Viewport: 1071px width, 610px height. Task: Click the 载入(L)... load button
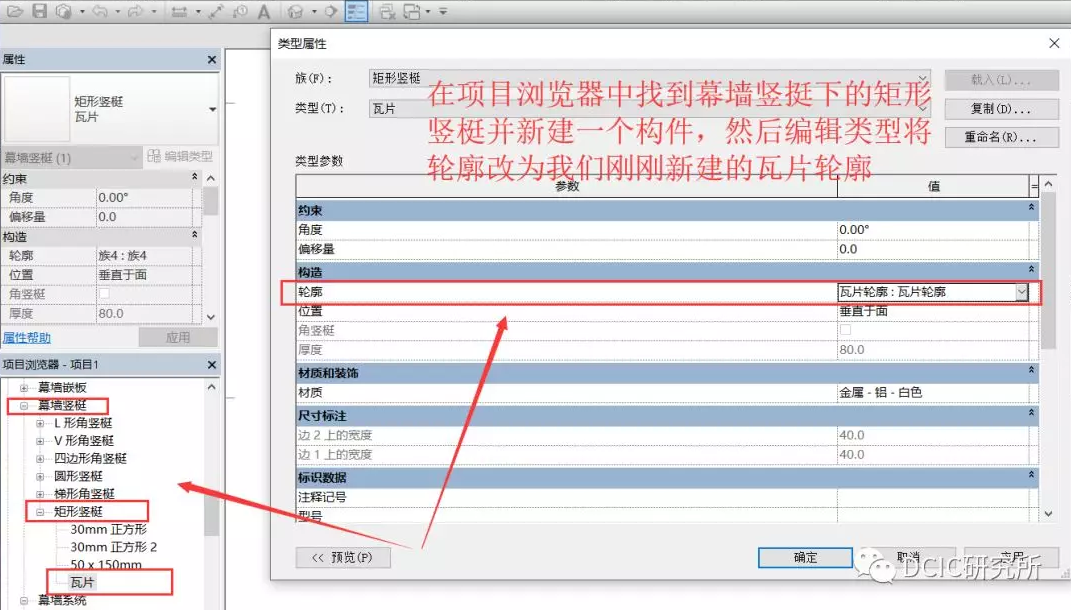(1001, 80)
